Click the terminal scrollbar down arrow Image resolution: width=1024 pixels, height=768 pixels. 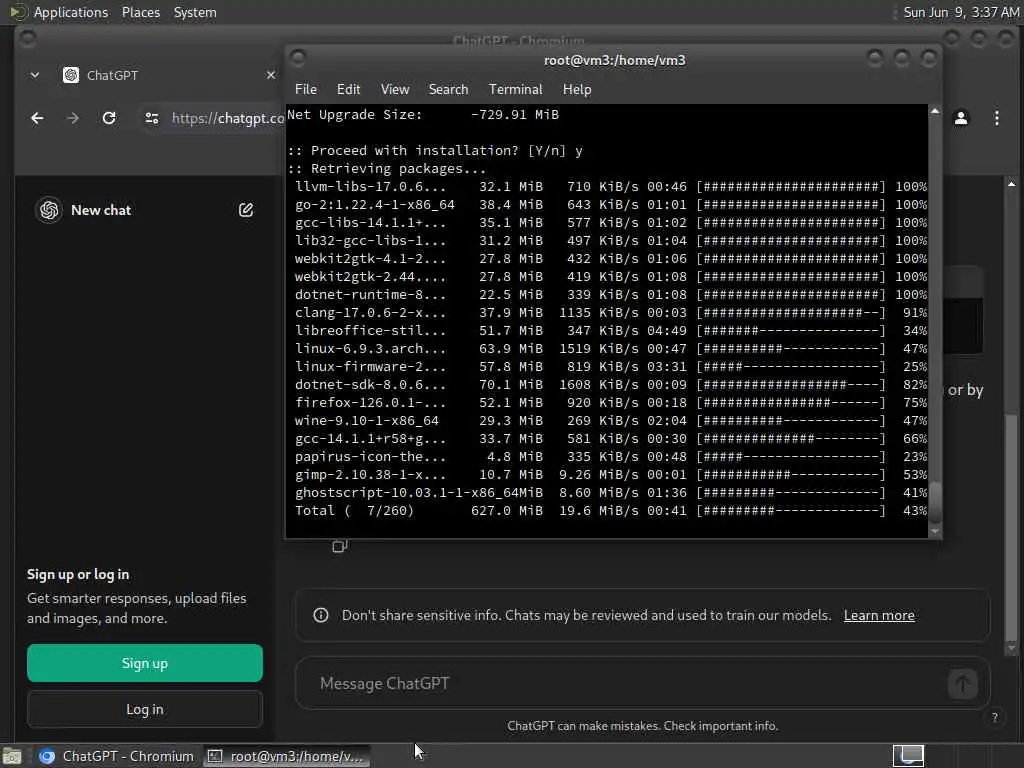pyautogui.click(x=935, y=532)
